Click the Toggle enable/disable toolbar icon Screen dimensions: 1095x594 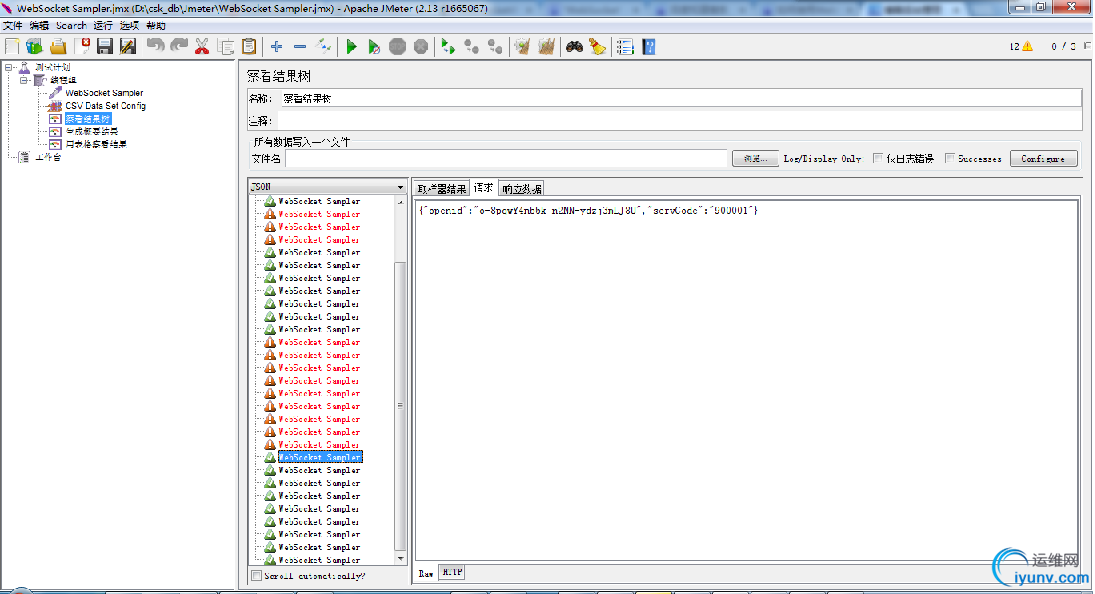pyautogui.click(x=323, y=47)
